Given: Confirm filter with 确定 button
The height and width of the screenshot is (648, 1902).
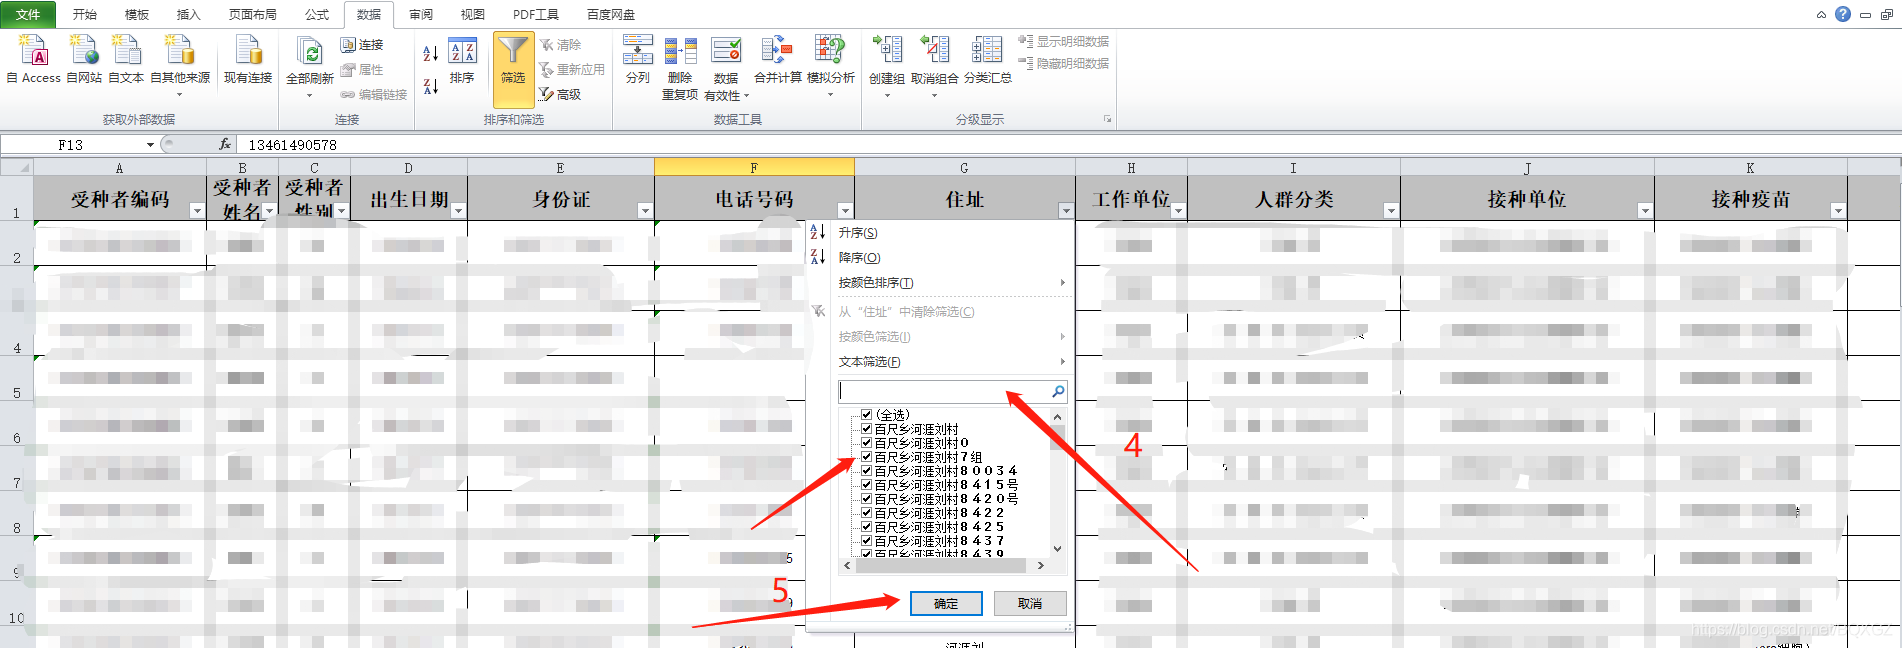Looking at the screenshot, I should coord(946,603).
